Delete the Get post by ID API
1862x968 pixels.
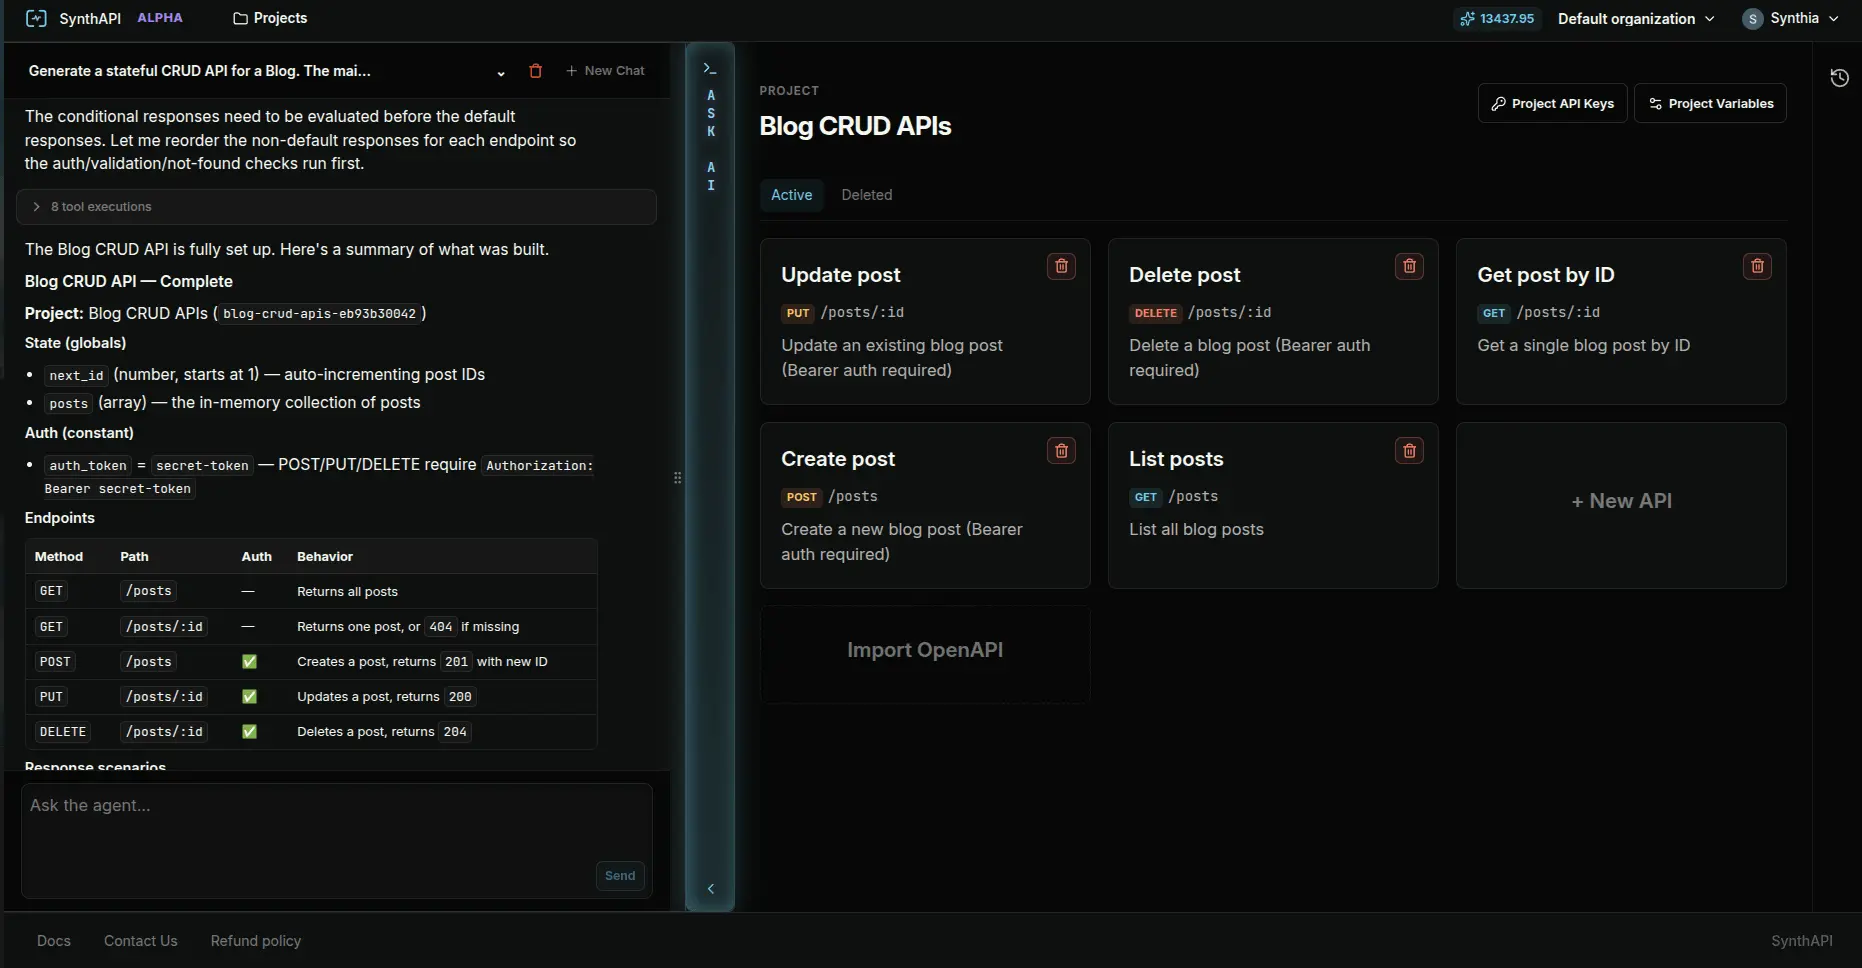coord(1757,266)
